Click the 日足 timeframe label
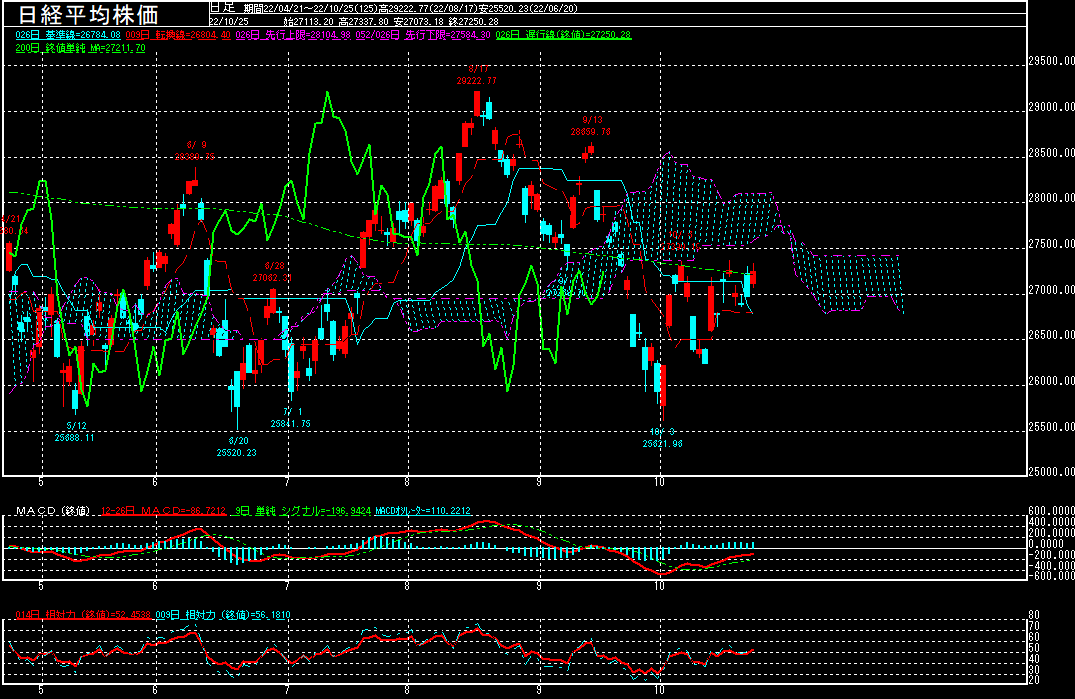 pyautogui.click(x=222, y=8)
